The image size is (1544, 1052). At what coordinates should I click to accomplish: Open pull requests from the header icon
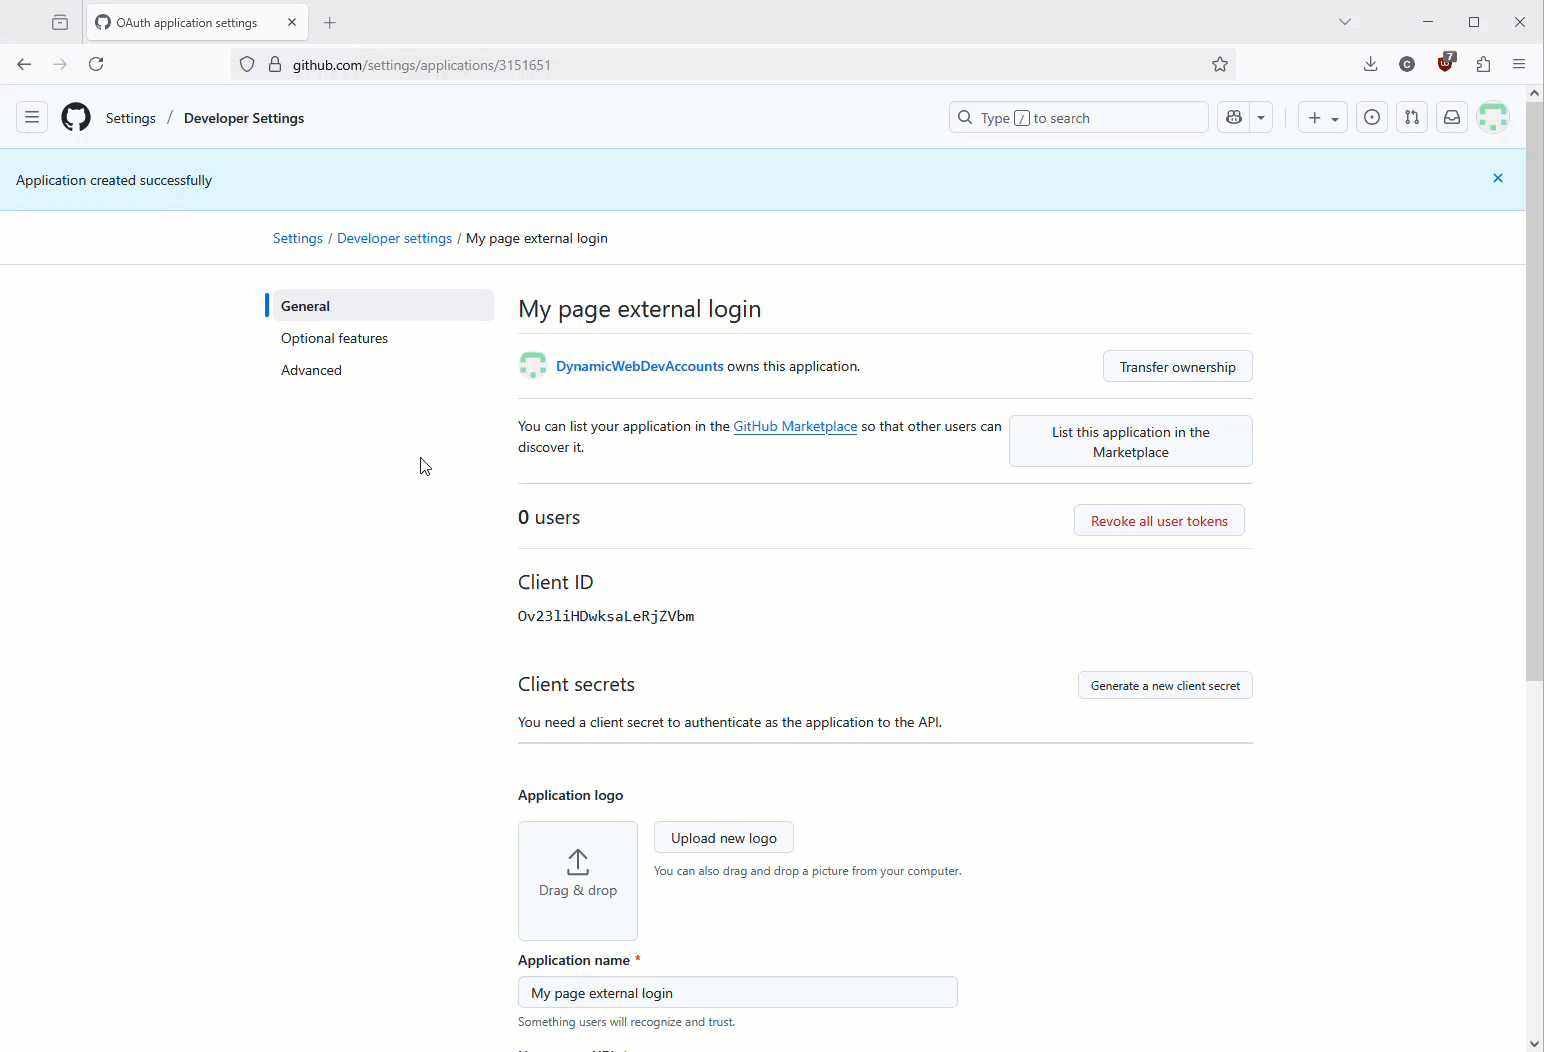pyautogui.click(x=1411, y=117)
